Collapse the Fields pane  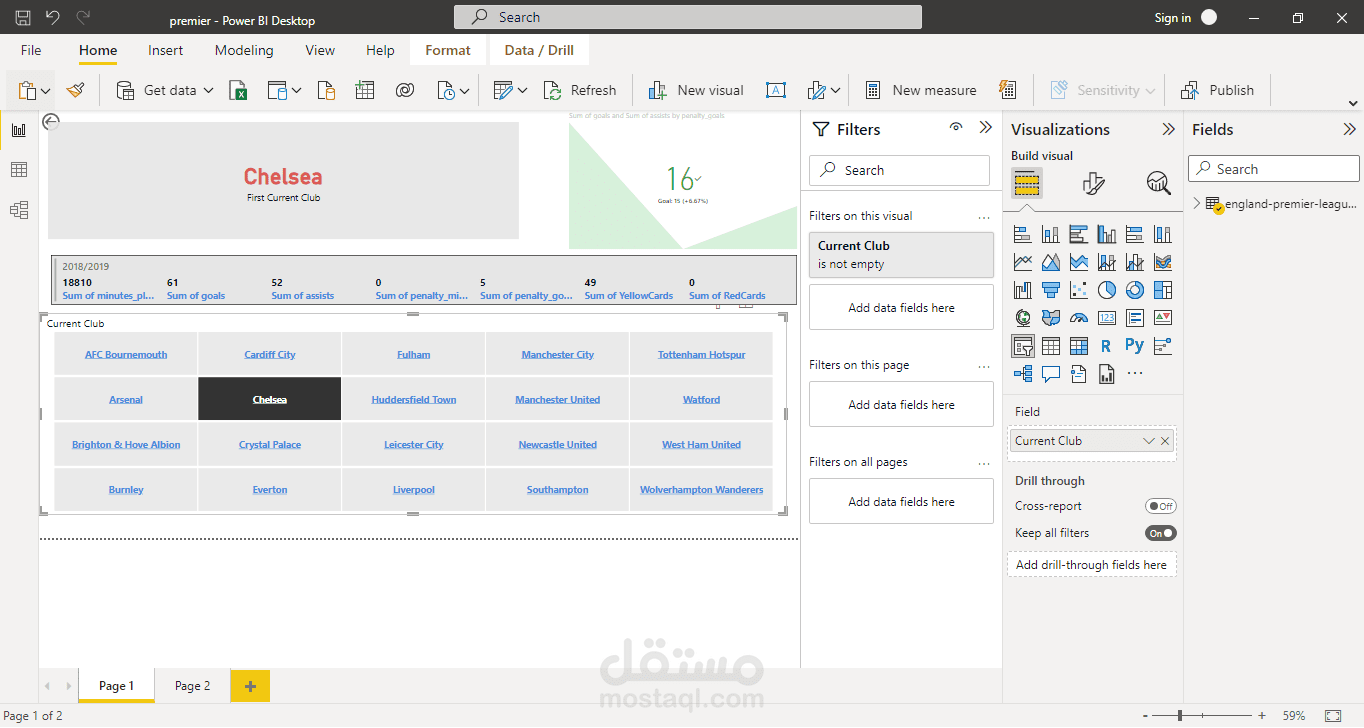[x=1350, y=129]
